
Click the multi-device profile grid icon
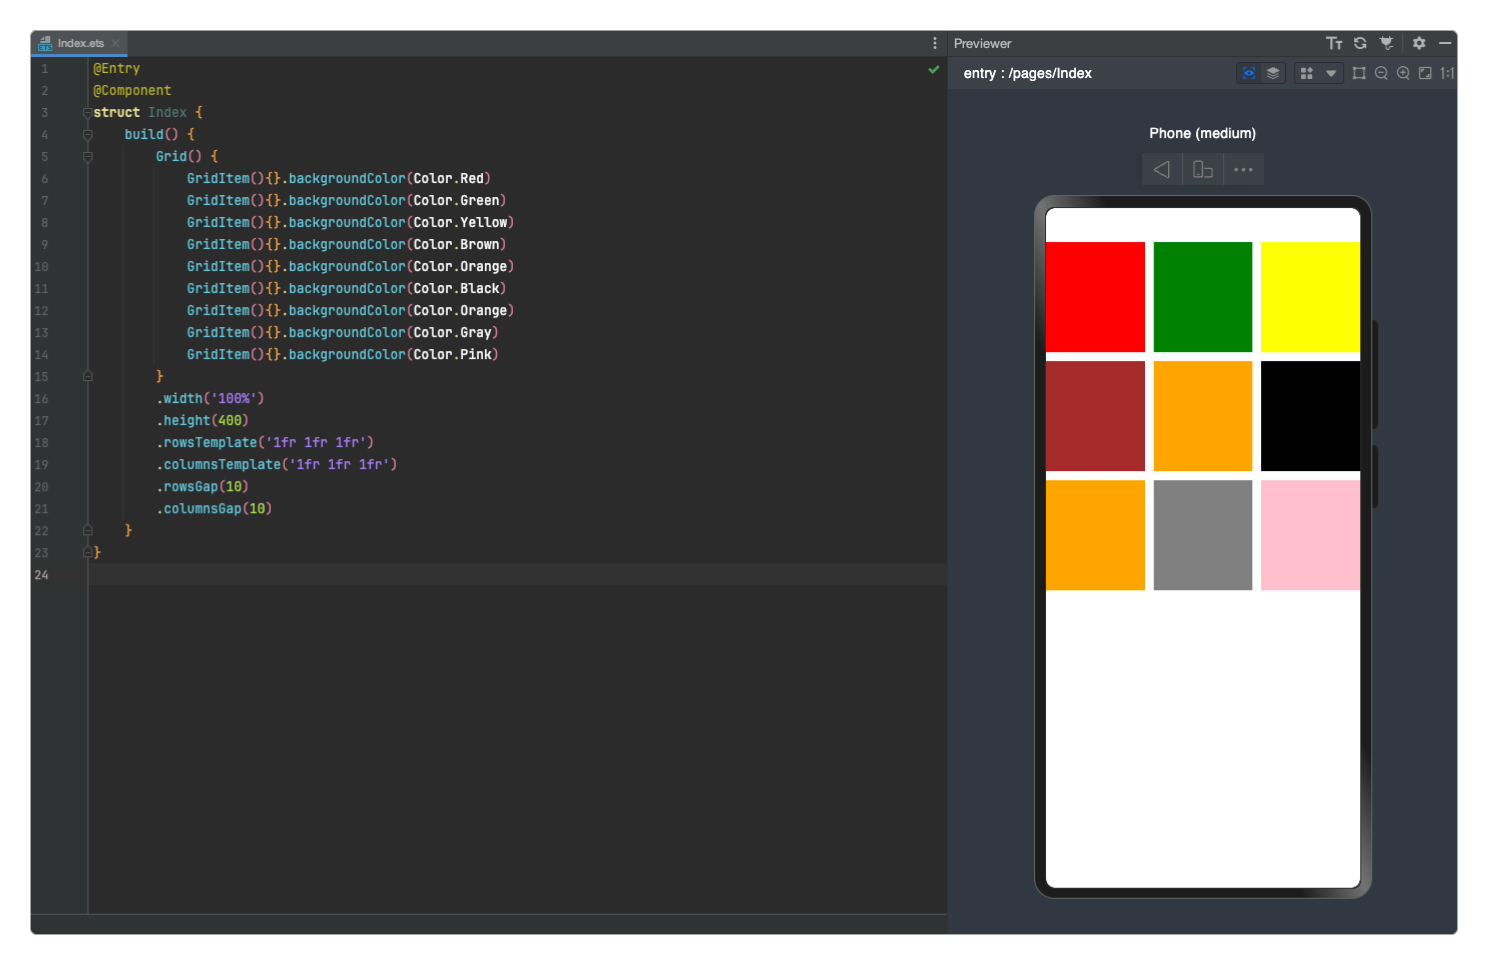[1306, 73]
